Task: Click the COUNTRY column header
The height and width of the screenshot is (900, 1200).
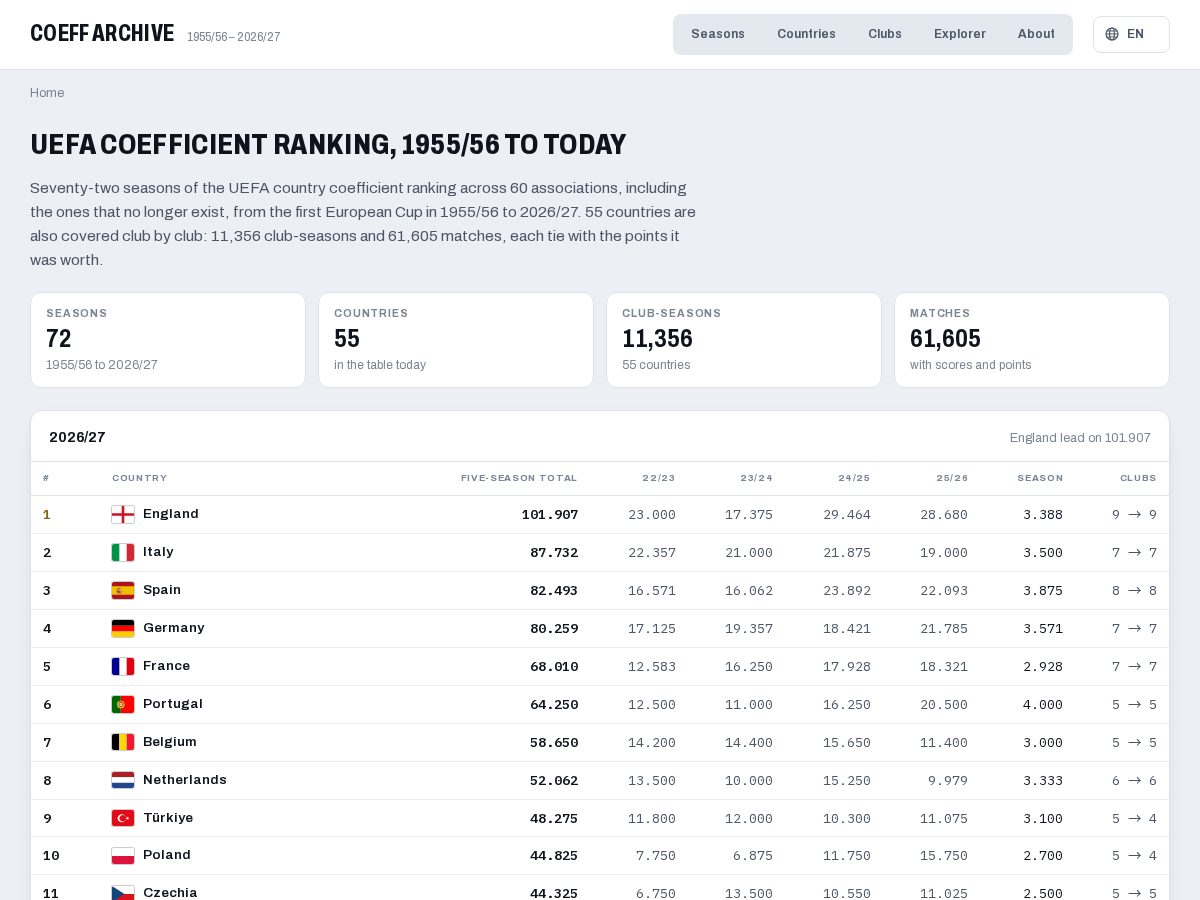Action: (x=140, y=478)
